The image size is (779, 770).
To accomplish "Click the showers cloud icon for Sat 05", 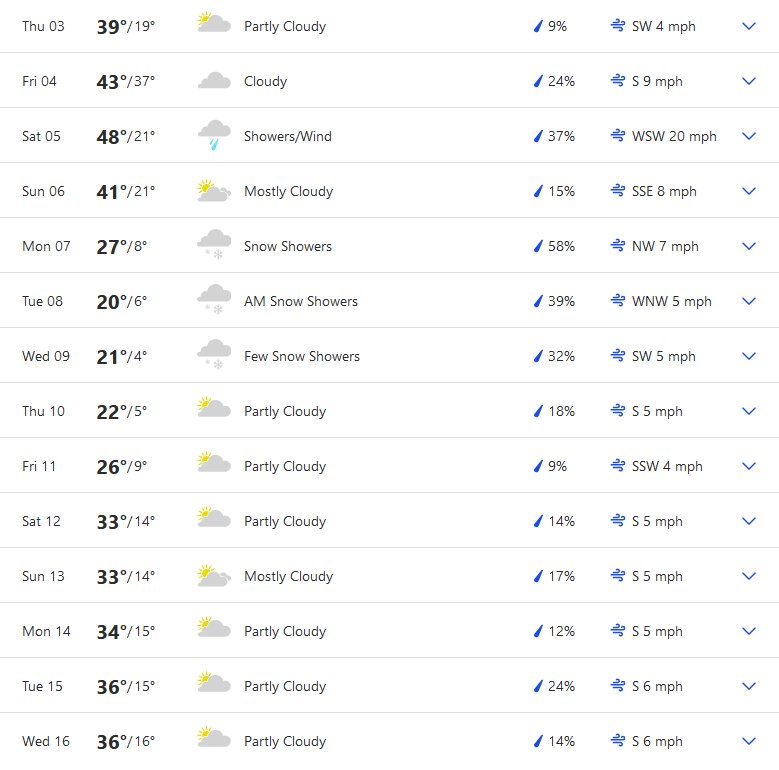I will [214, 135].
